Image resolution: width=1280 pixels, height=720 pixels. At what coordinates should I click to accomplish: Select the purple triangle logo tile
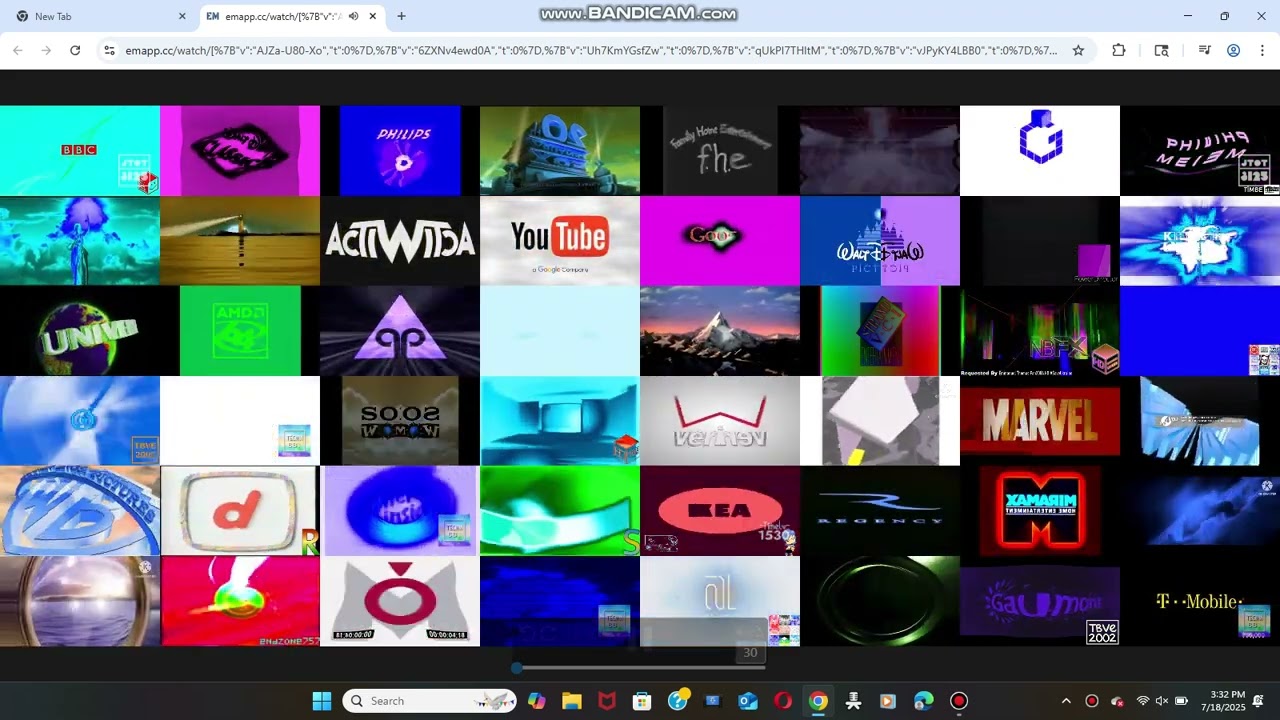coord(400,331)
